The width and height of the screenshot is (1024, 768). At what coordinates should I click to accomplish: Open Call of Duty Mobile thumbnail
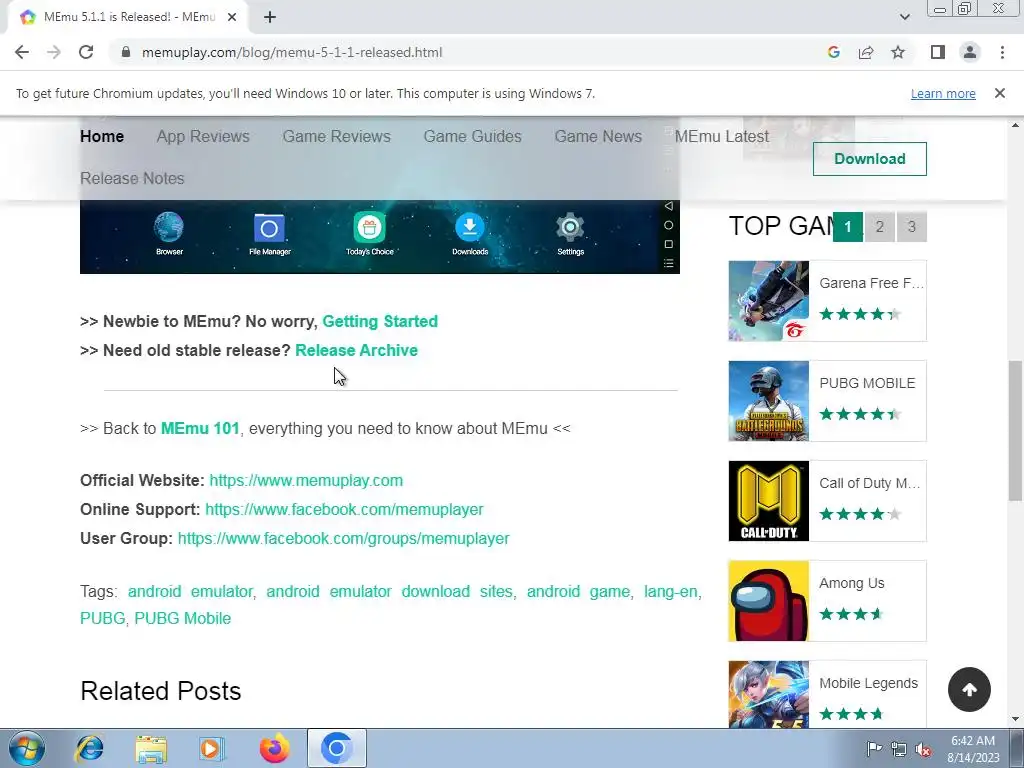pos(769,501)
